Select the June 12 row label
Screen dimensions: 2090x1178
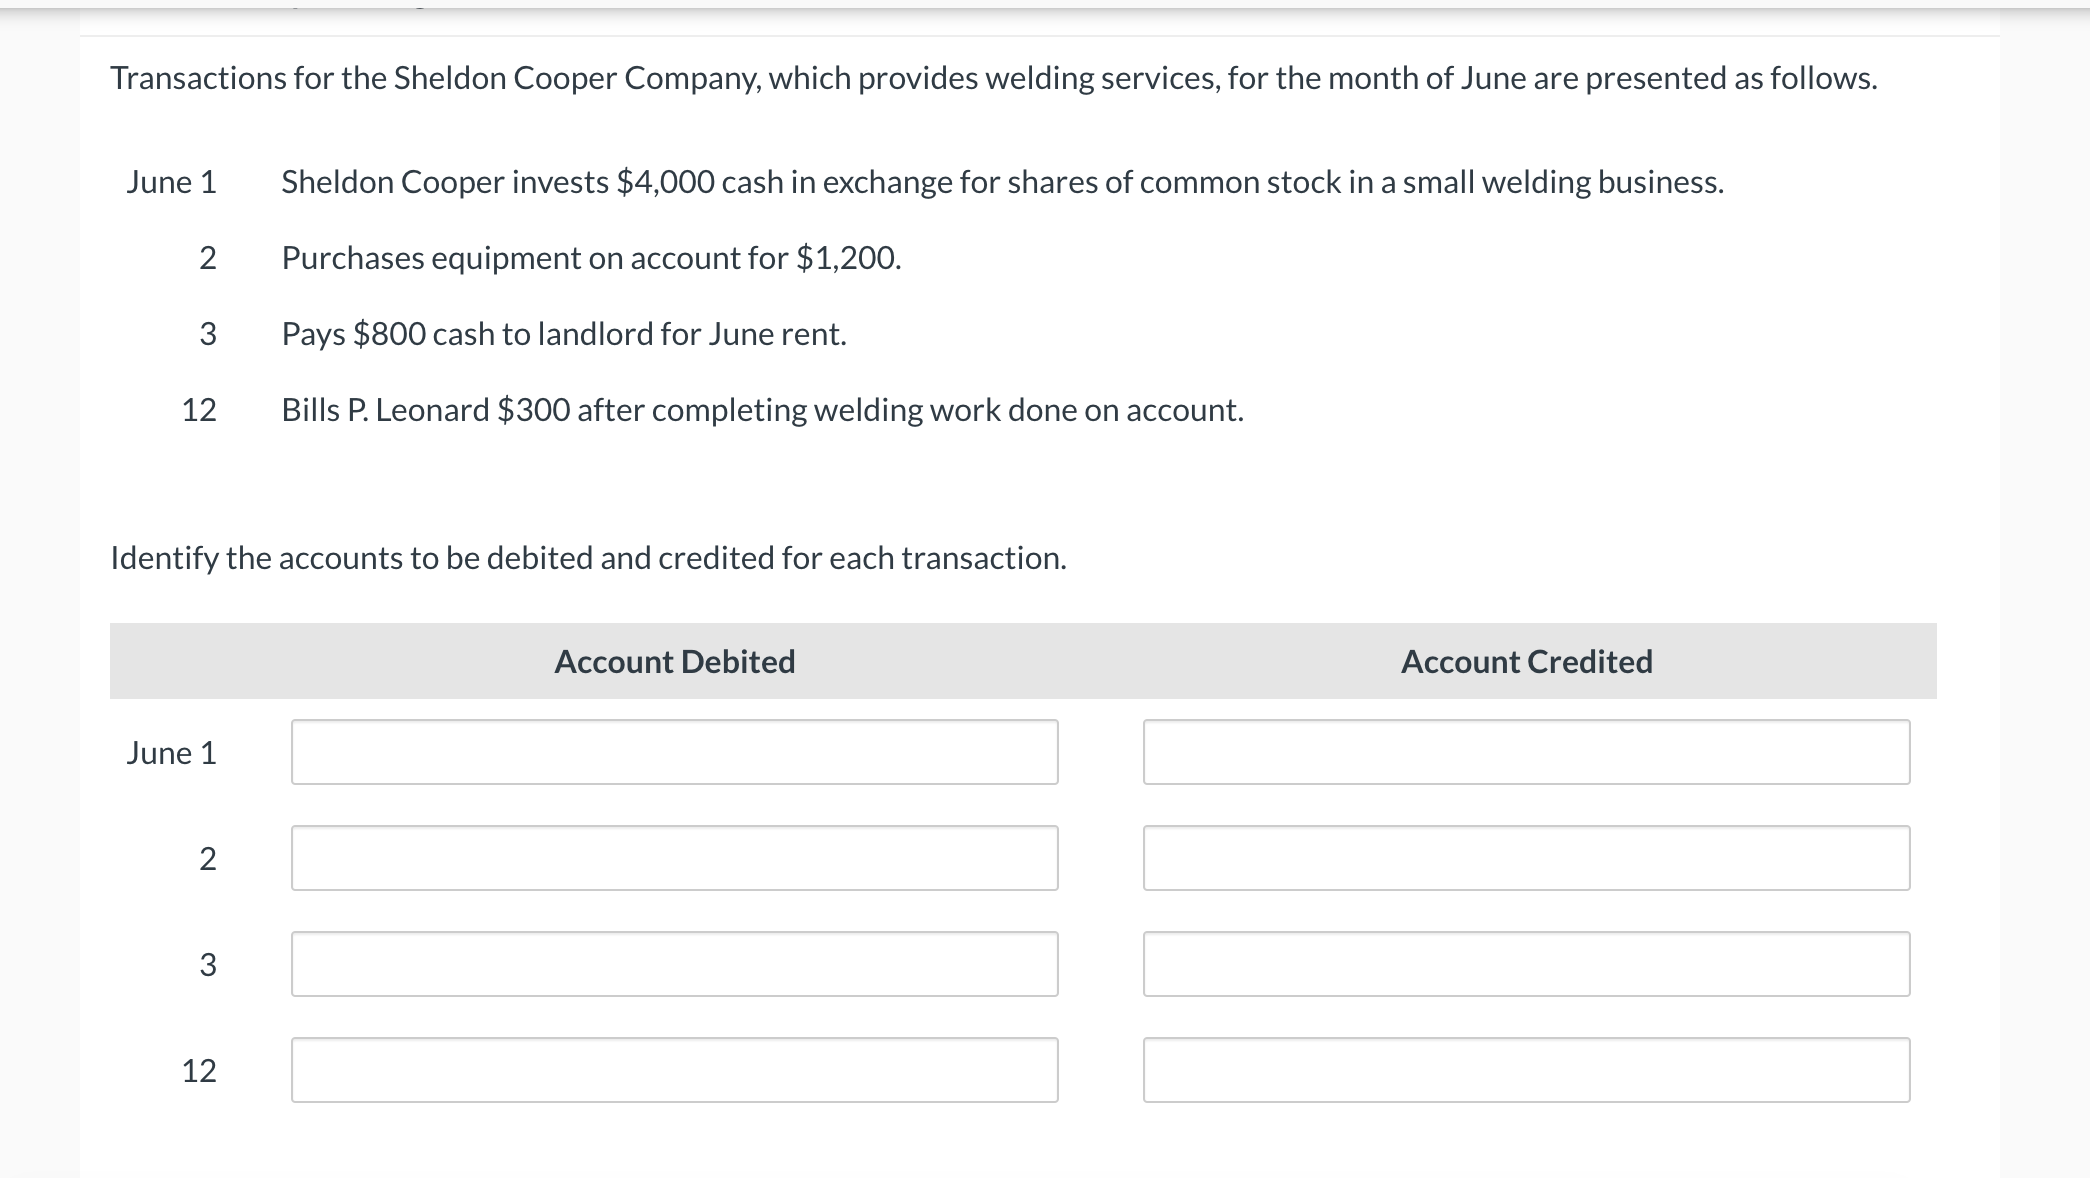[x=200, y=1072]
